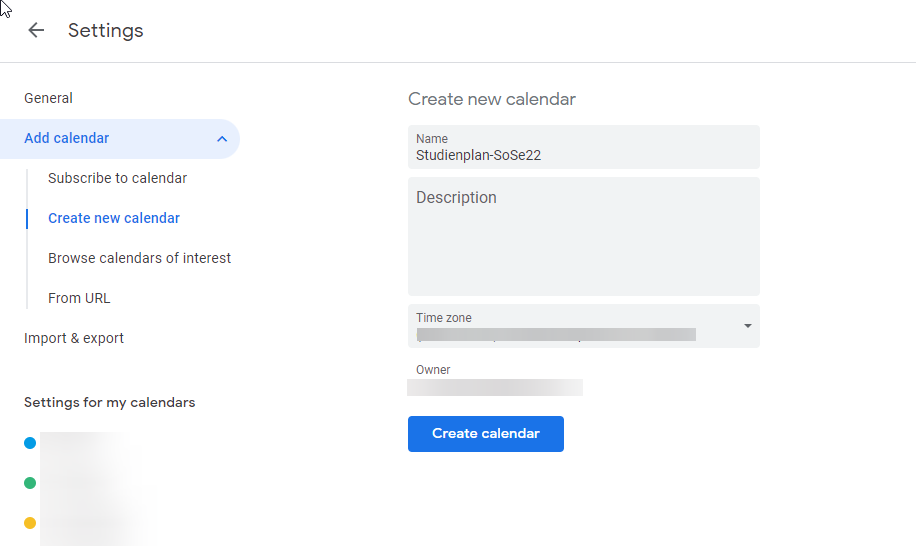This screenshot has width=916, height=557.
Task: Click the blue calendar color dot
Action: [x=30, y=443]
